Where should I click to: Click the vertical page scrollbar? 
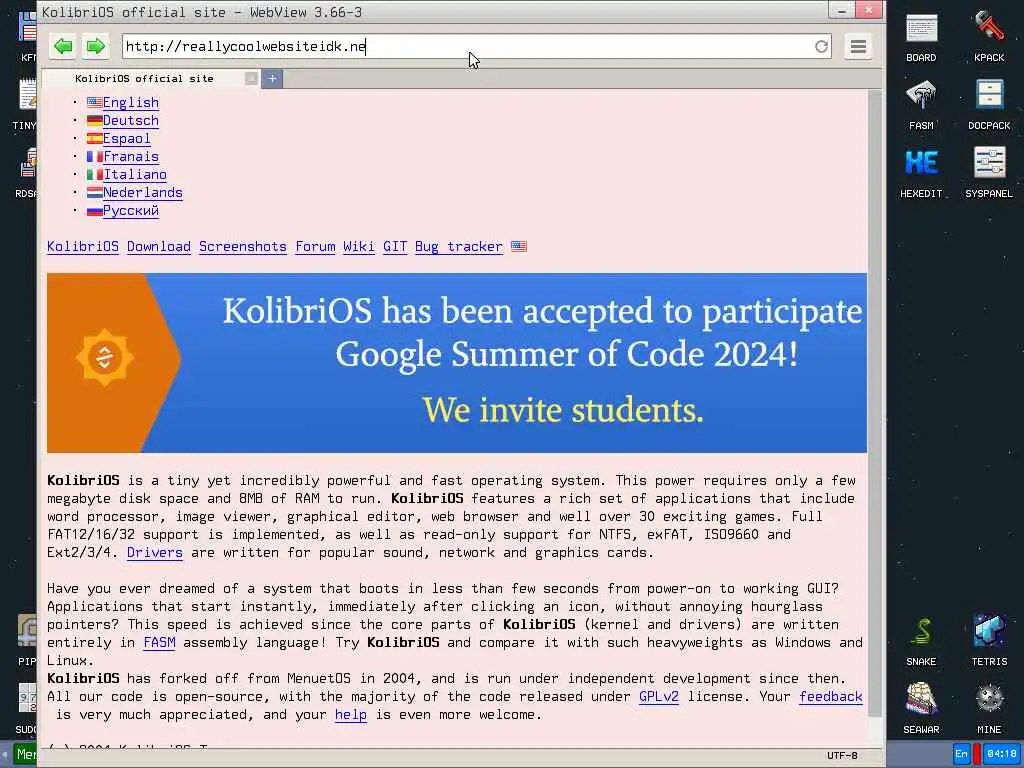click(x=876, y=405)
